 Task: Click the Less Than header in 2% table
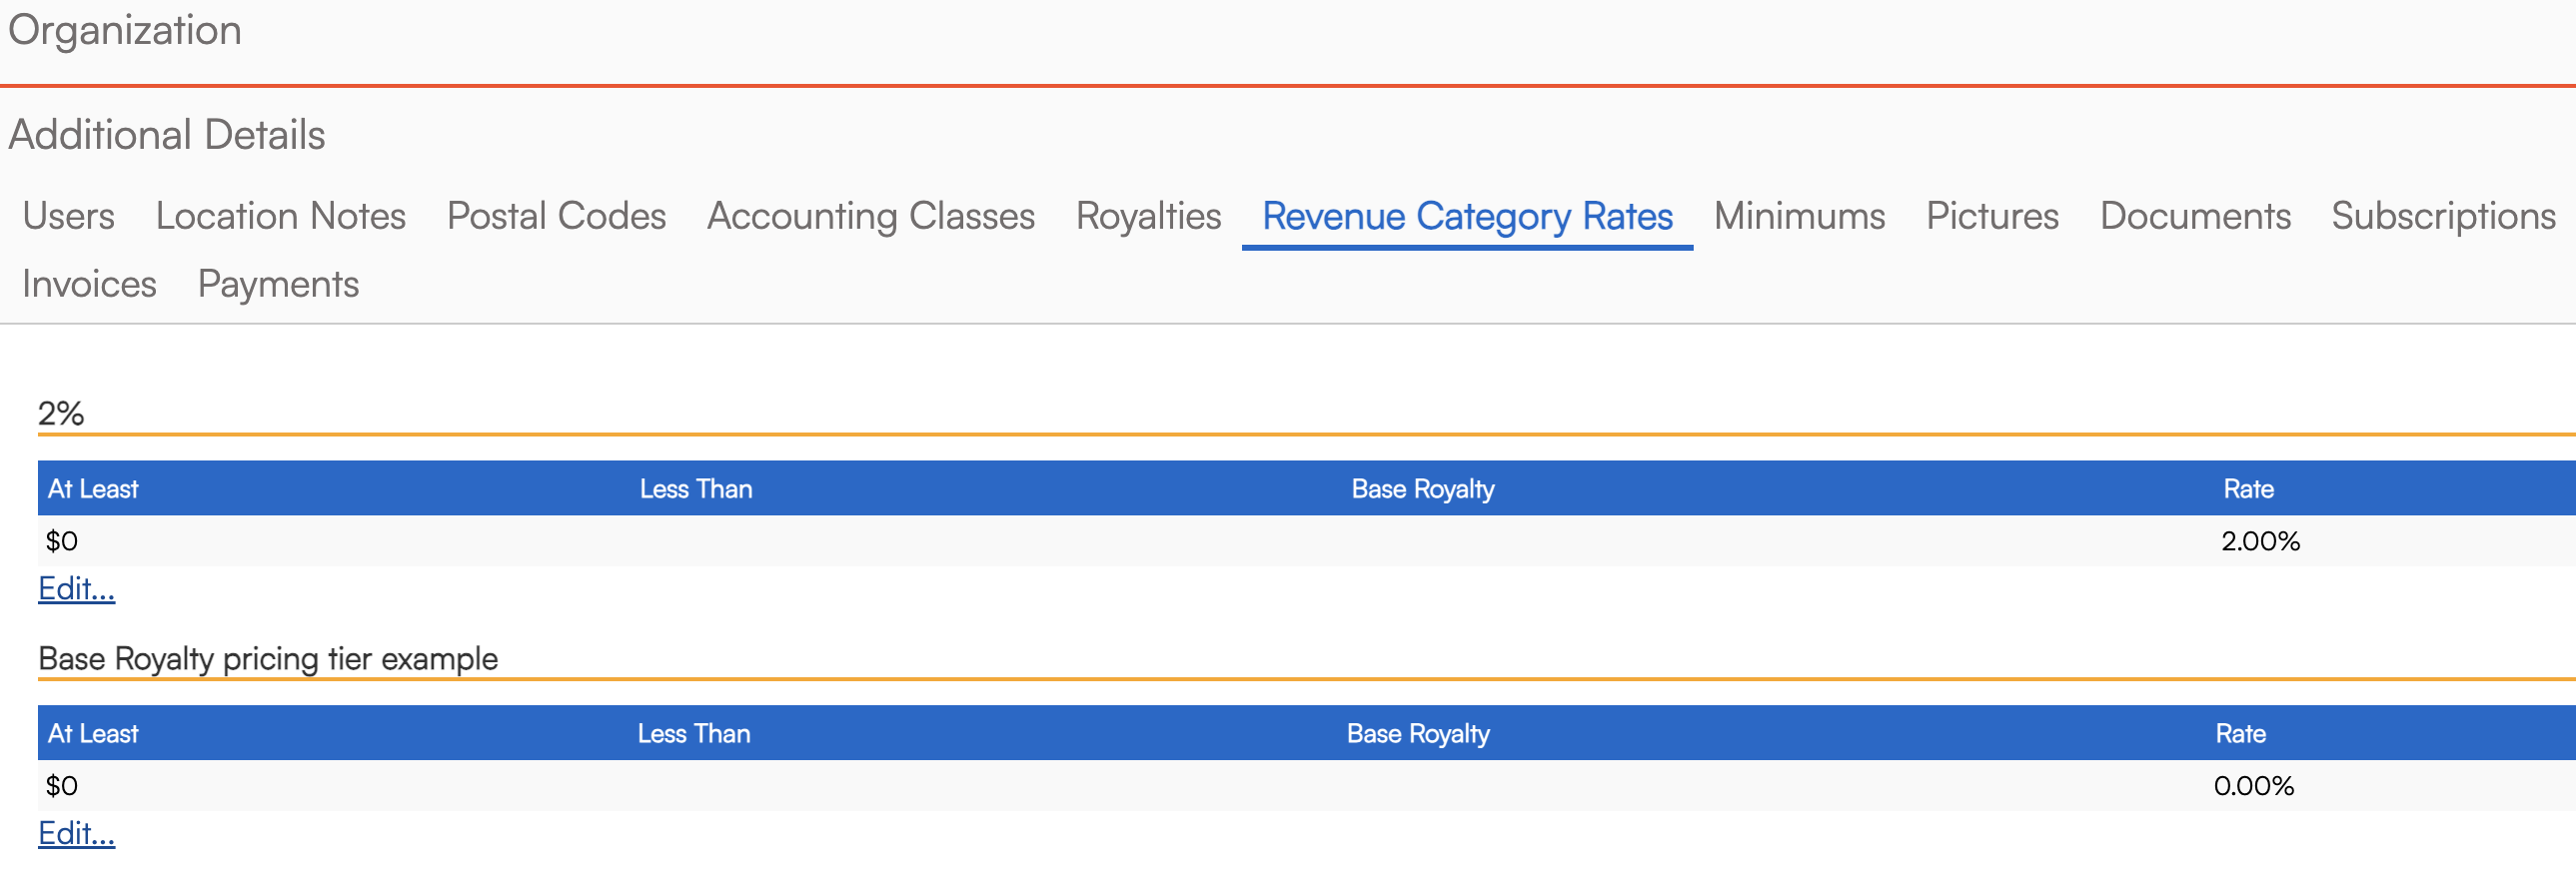[x=696, y=489]
